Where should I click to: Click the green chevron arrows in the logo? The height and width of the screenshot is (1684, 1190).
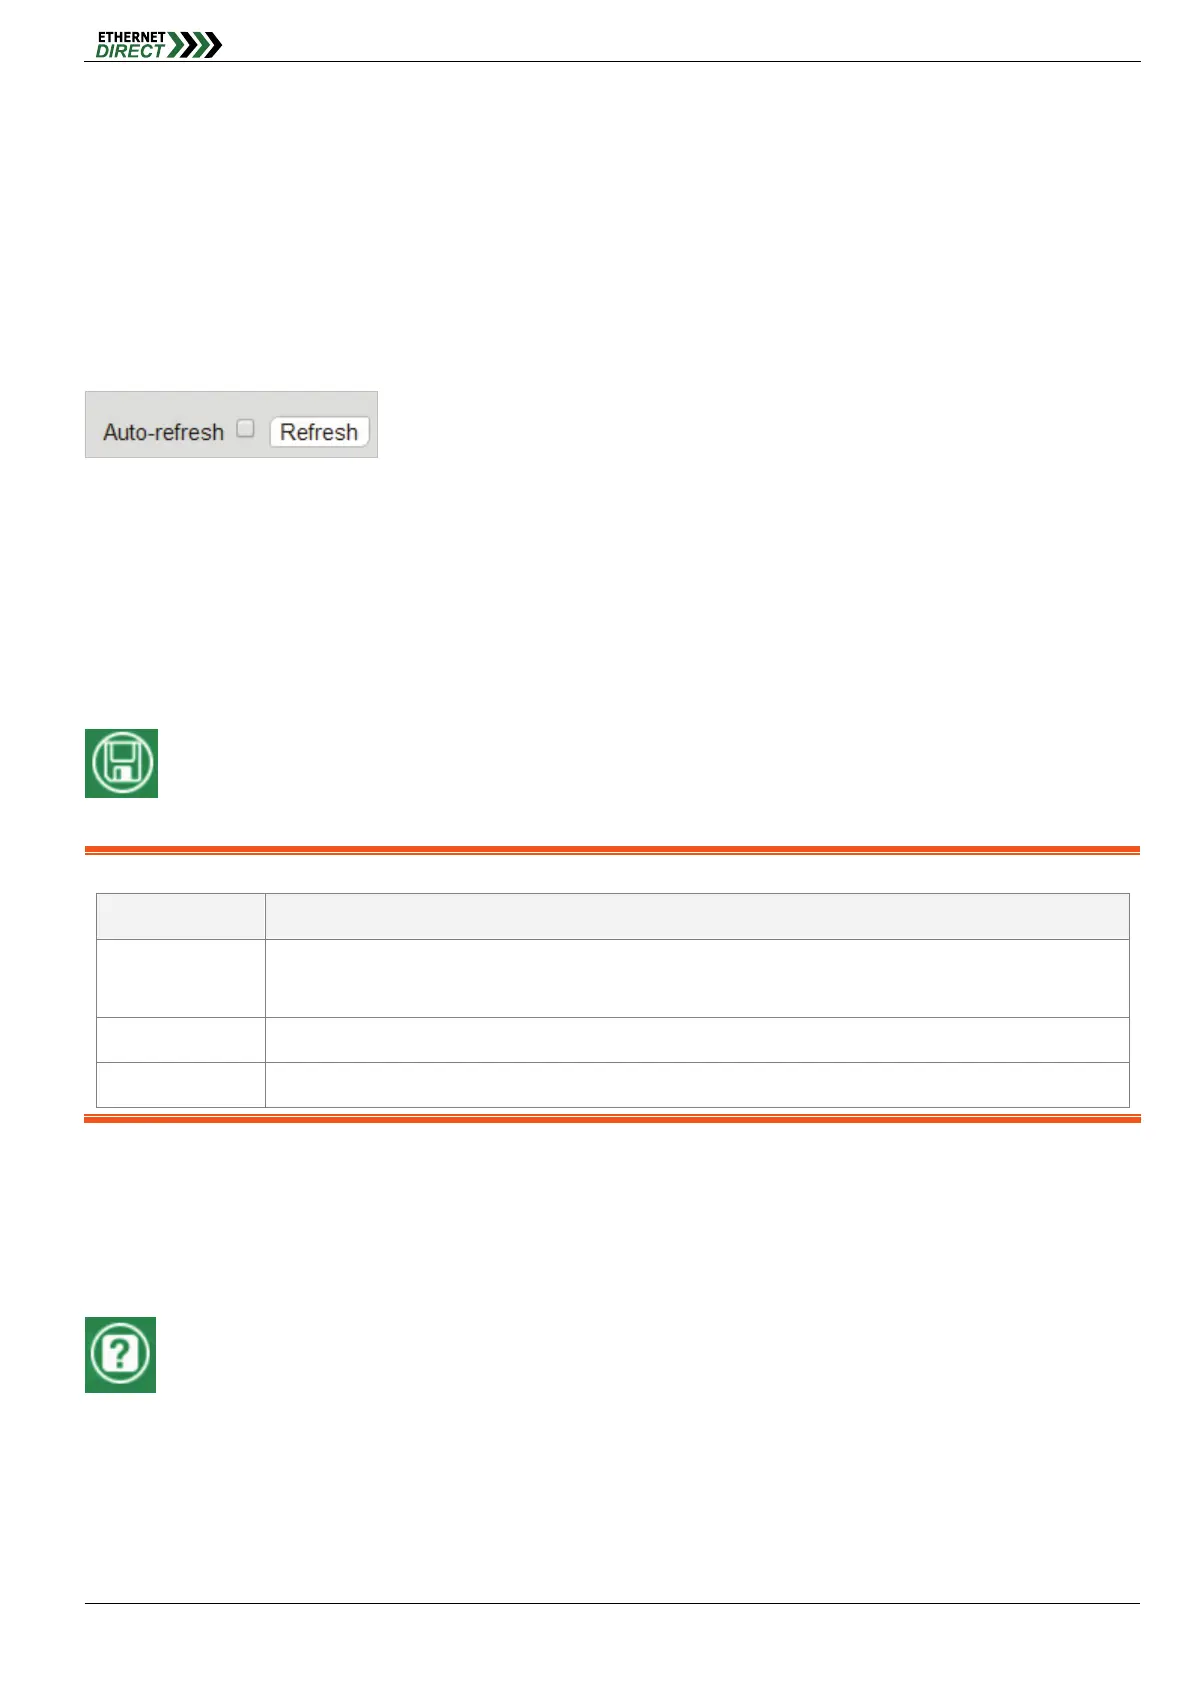tap(195, 45)
